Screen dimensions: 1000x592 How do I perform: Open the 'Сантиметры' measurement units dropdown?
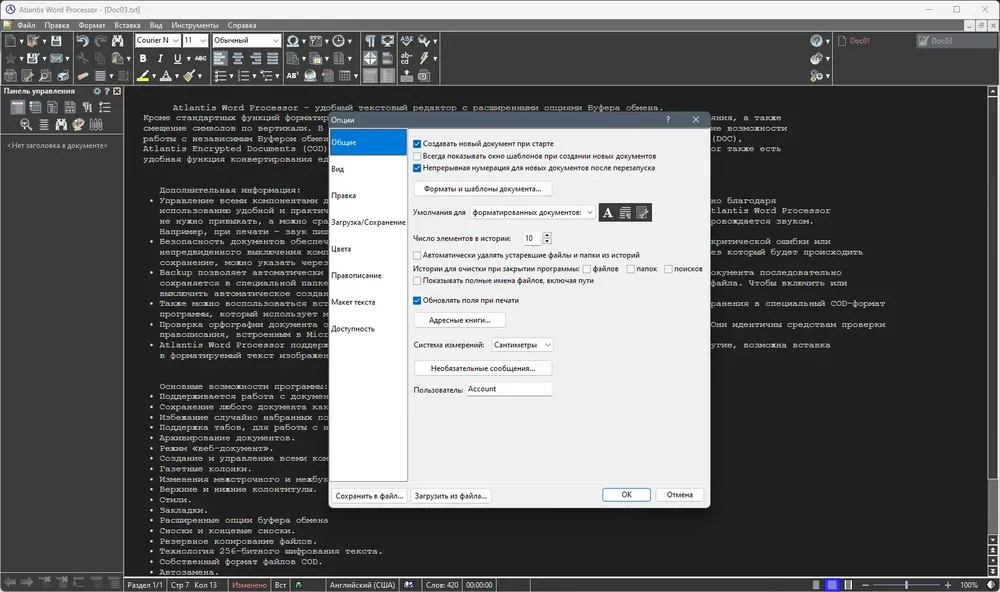(522, 344)
